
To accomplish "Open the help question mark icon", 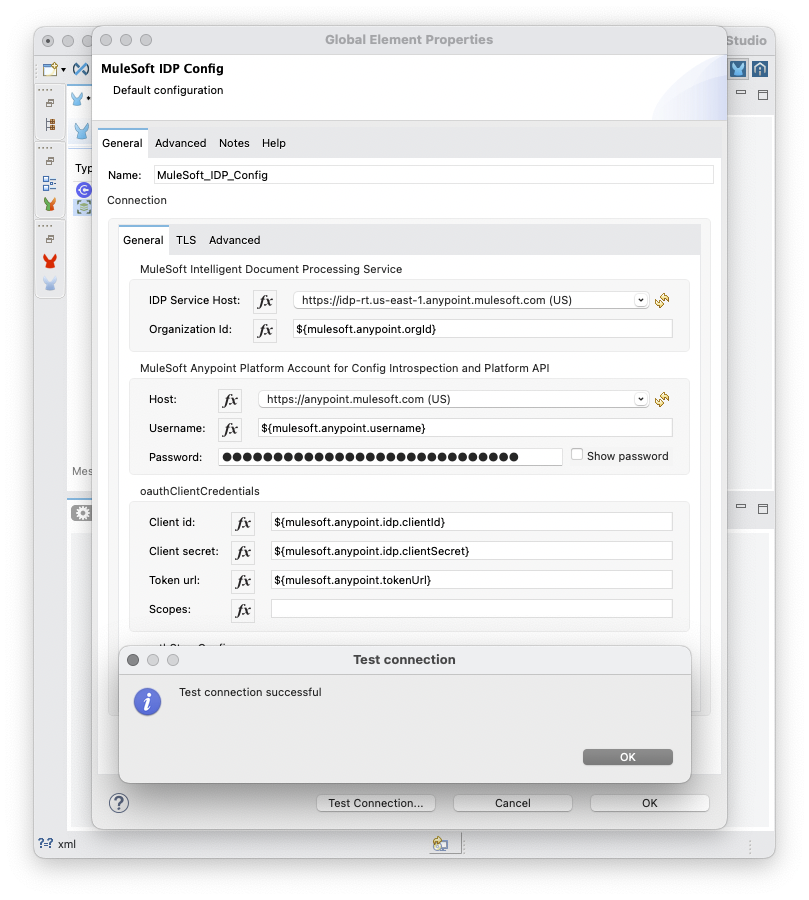I will (119, 803).
